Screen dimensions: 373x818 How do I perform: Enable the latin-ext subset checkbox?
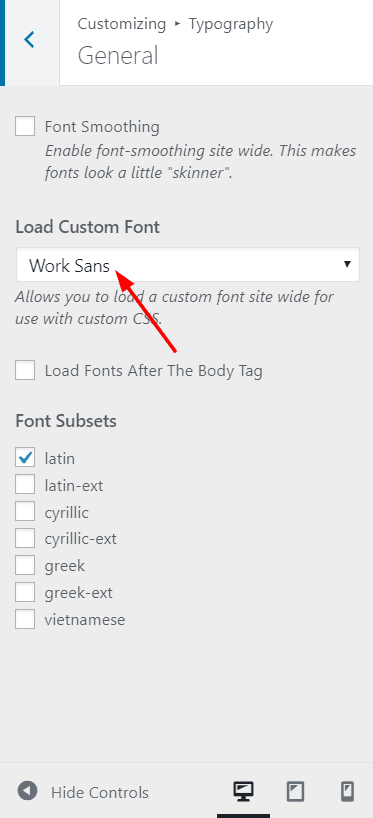coord(25,485)
